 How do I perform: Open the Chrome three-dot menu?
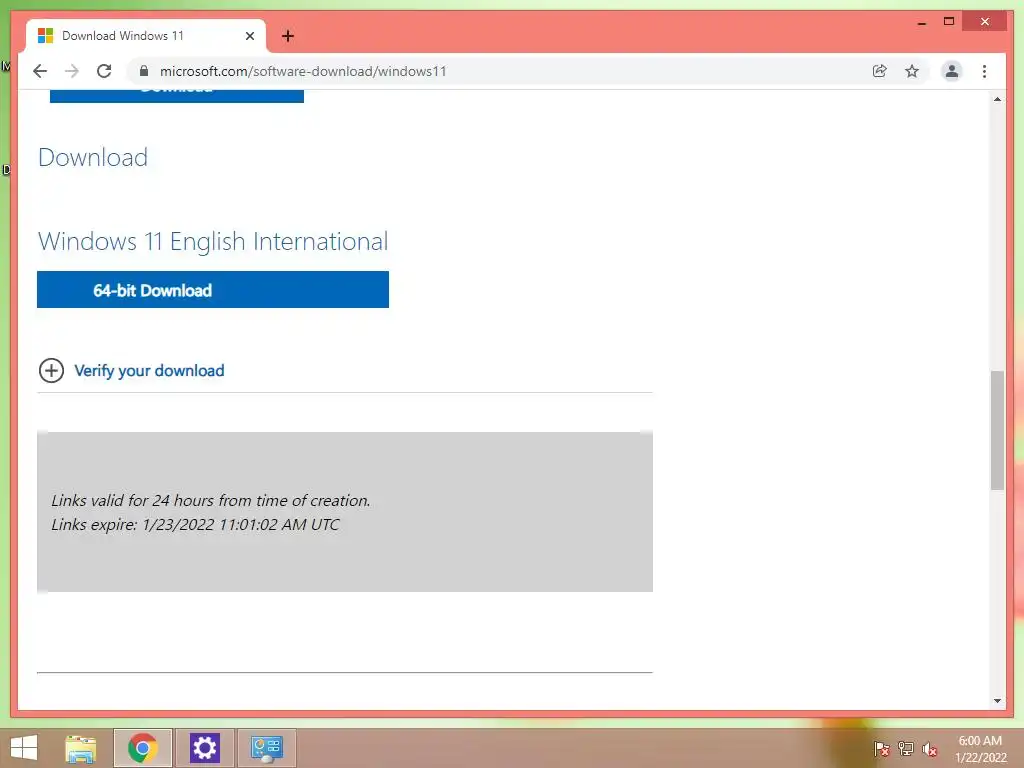(x=984, y=71)
